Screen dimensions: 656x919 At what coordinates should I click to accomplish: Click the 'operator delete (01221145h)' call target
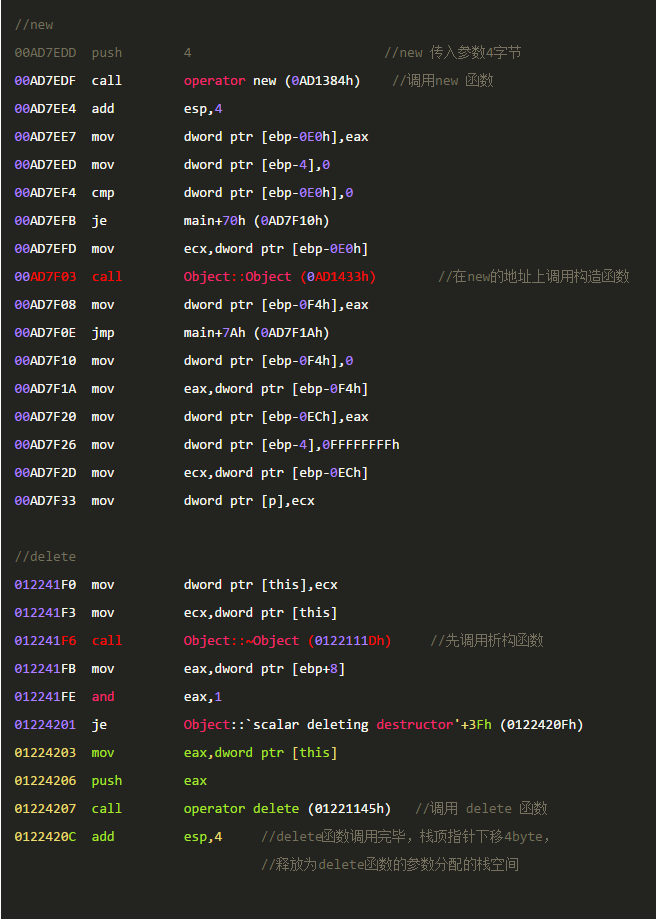[287, 809]
